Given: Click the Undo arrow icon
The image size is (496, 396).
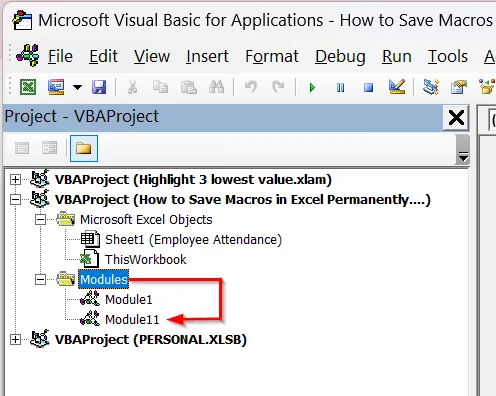Looking at the screenshot, I should 251,87.
